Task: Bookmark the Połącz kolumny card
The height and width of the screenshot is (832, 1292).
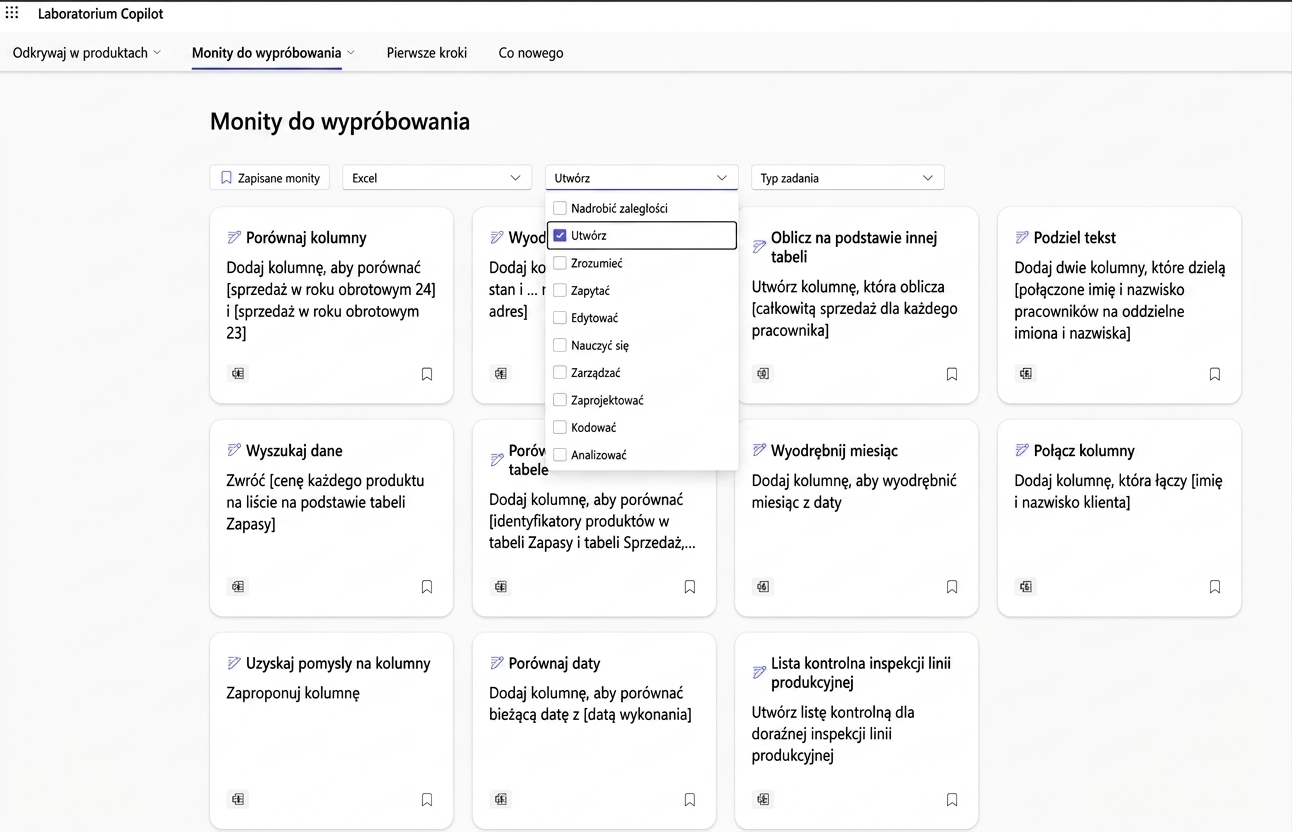Action: 1215,587
